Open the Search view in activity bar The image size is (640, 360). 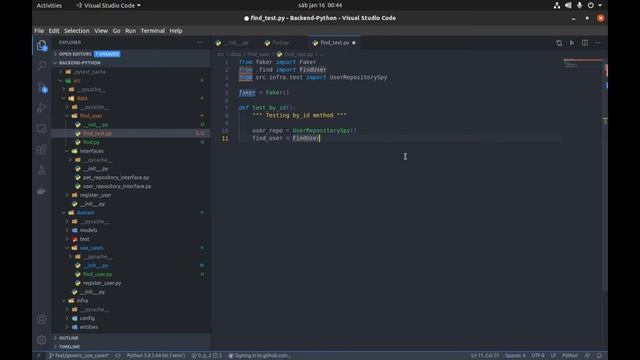42,66
